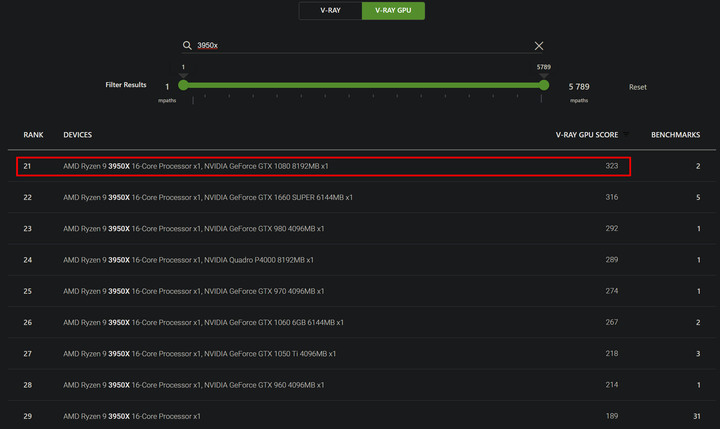The image size is (720, 429).
Task: Click the score value 274
Action: pos(611,291)
